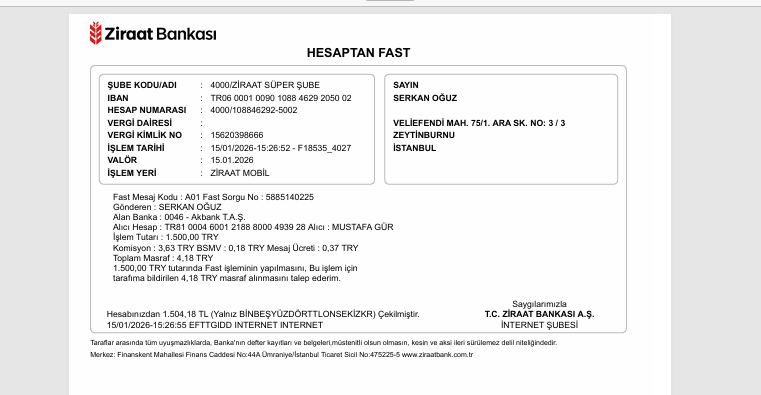The height and width of the screenshot is (395, 761).
Task: Click the SERKAN OĞUZ name under SAYIN
Action: point(425,98)
